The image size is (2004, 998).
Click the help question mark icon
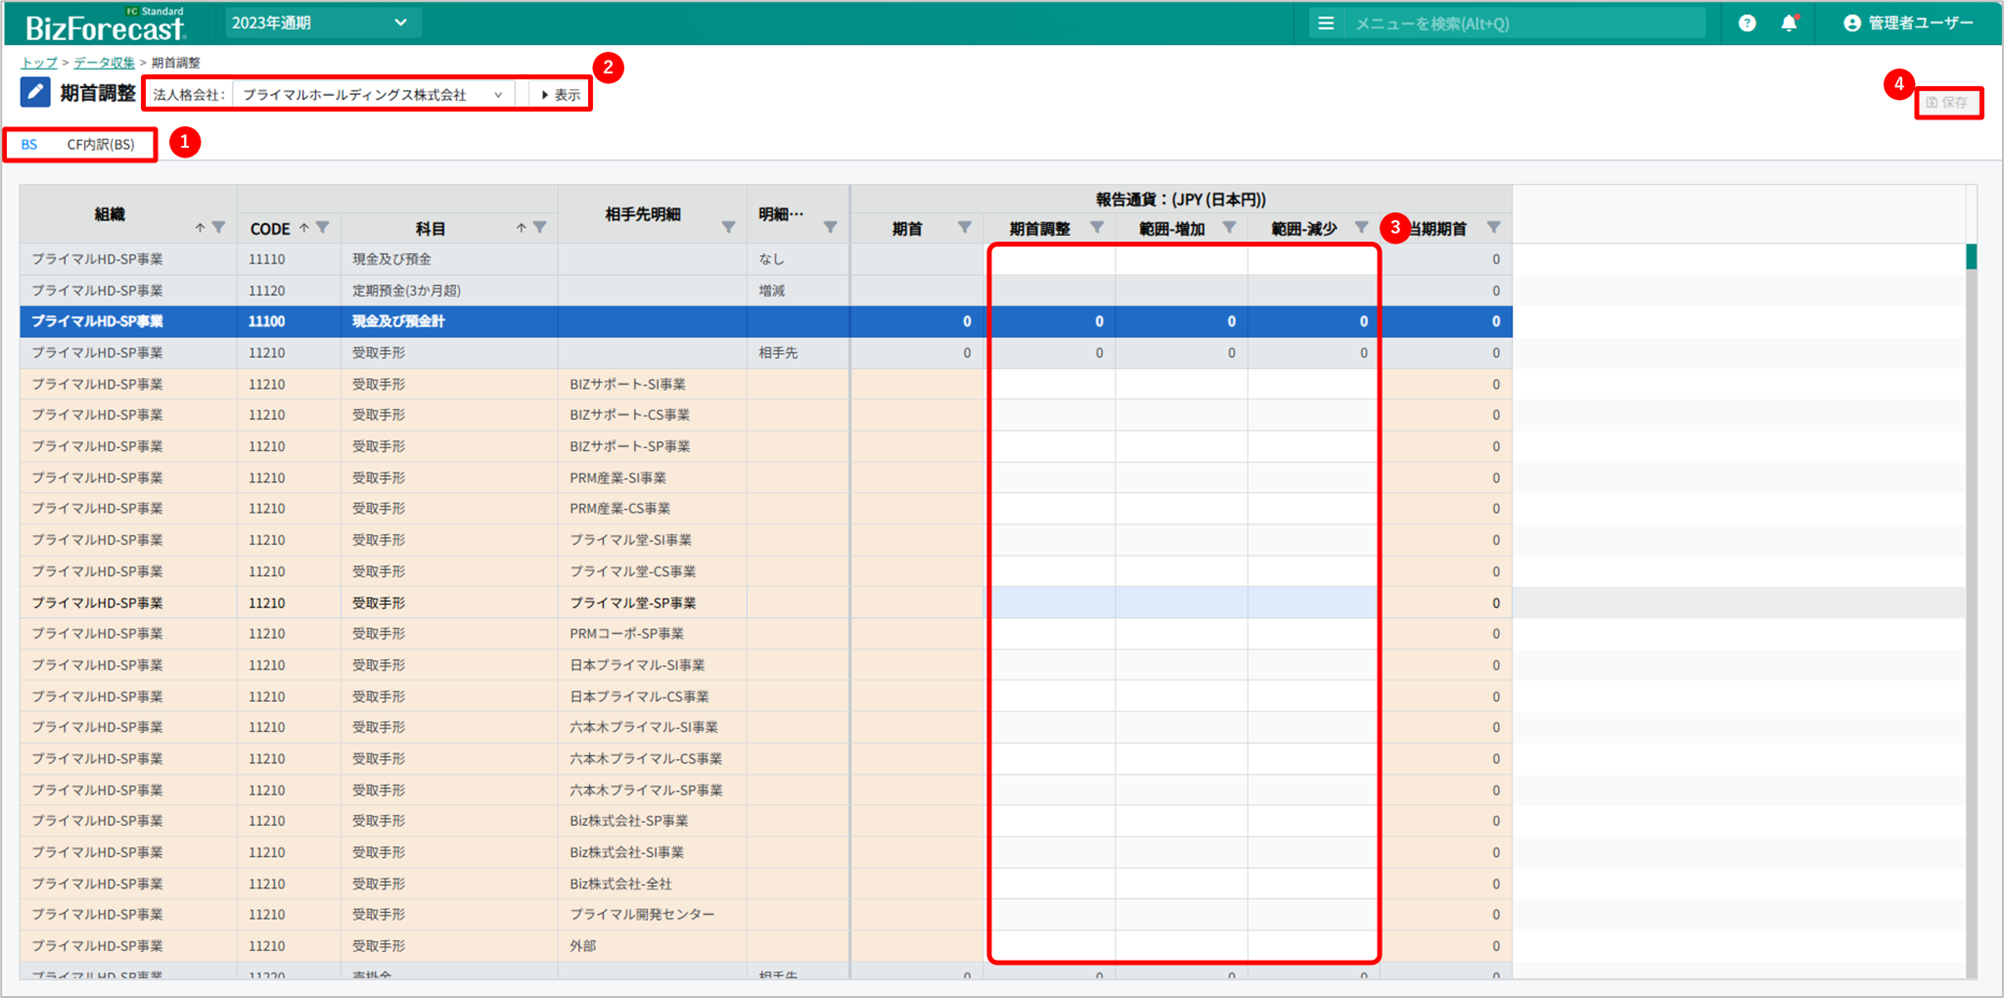point(1747,23)
